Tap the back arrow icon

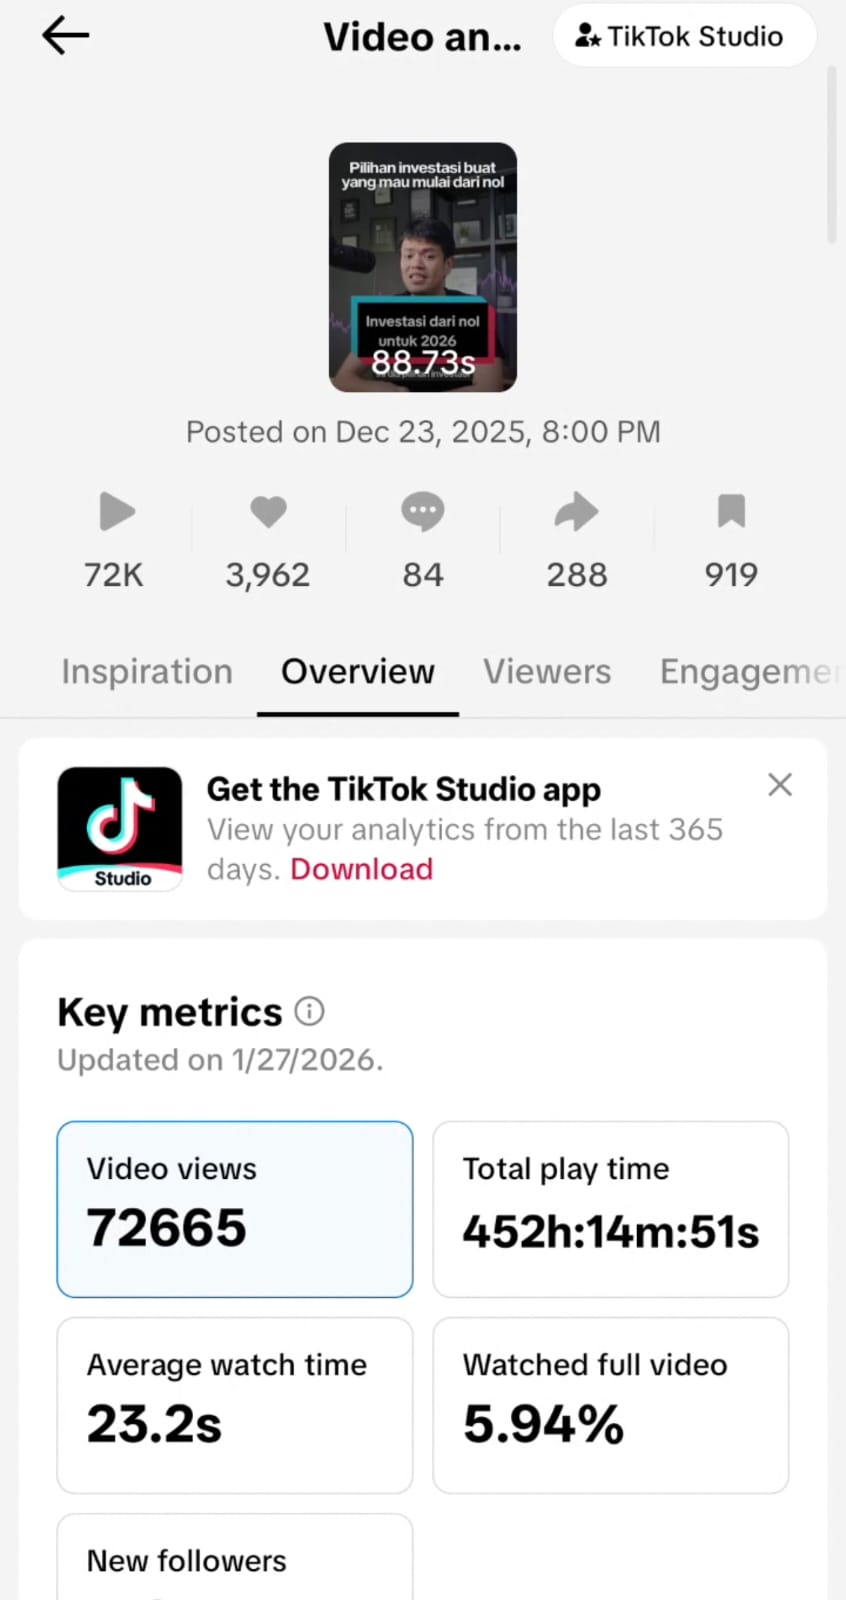pos(66,36)
